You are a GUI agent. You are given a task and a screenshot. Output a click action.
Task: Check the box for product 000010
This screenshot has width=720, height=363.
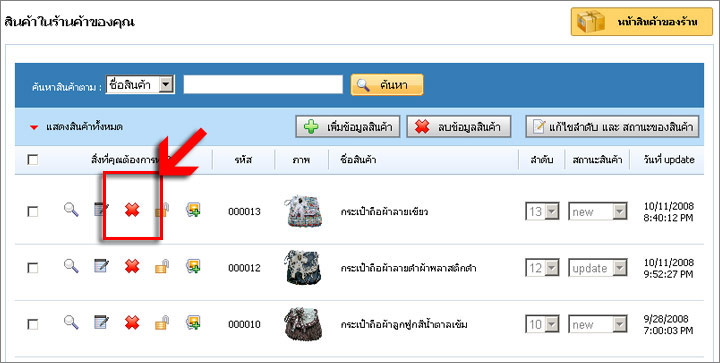click(33, 324)
